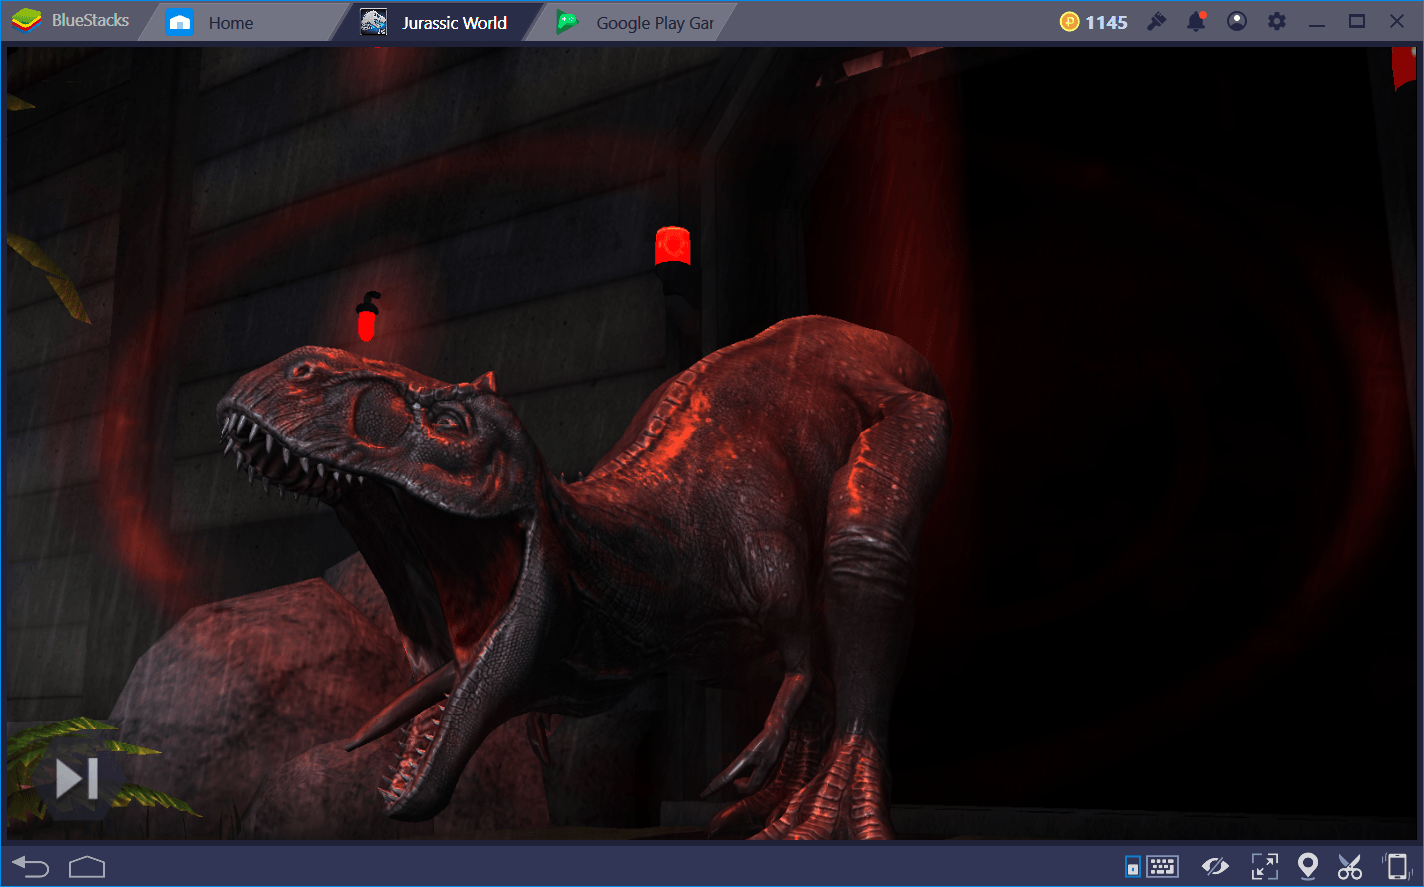Take a screenshot with scissors icon
Image resolution: width=1424 pixels, height=887 pixels.
1349,866
